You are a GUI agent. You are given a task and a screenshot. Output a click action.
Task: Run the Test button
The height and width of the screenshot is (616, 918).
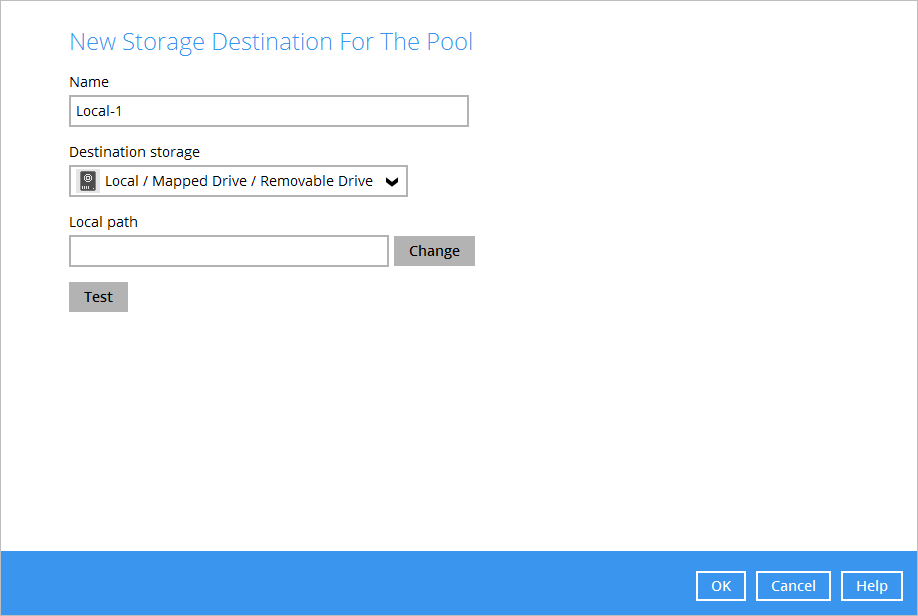tap(98, 297)
